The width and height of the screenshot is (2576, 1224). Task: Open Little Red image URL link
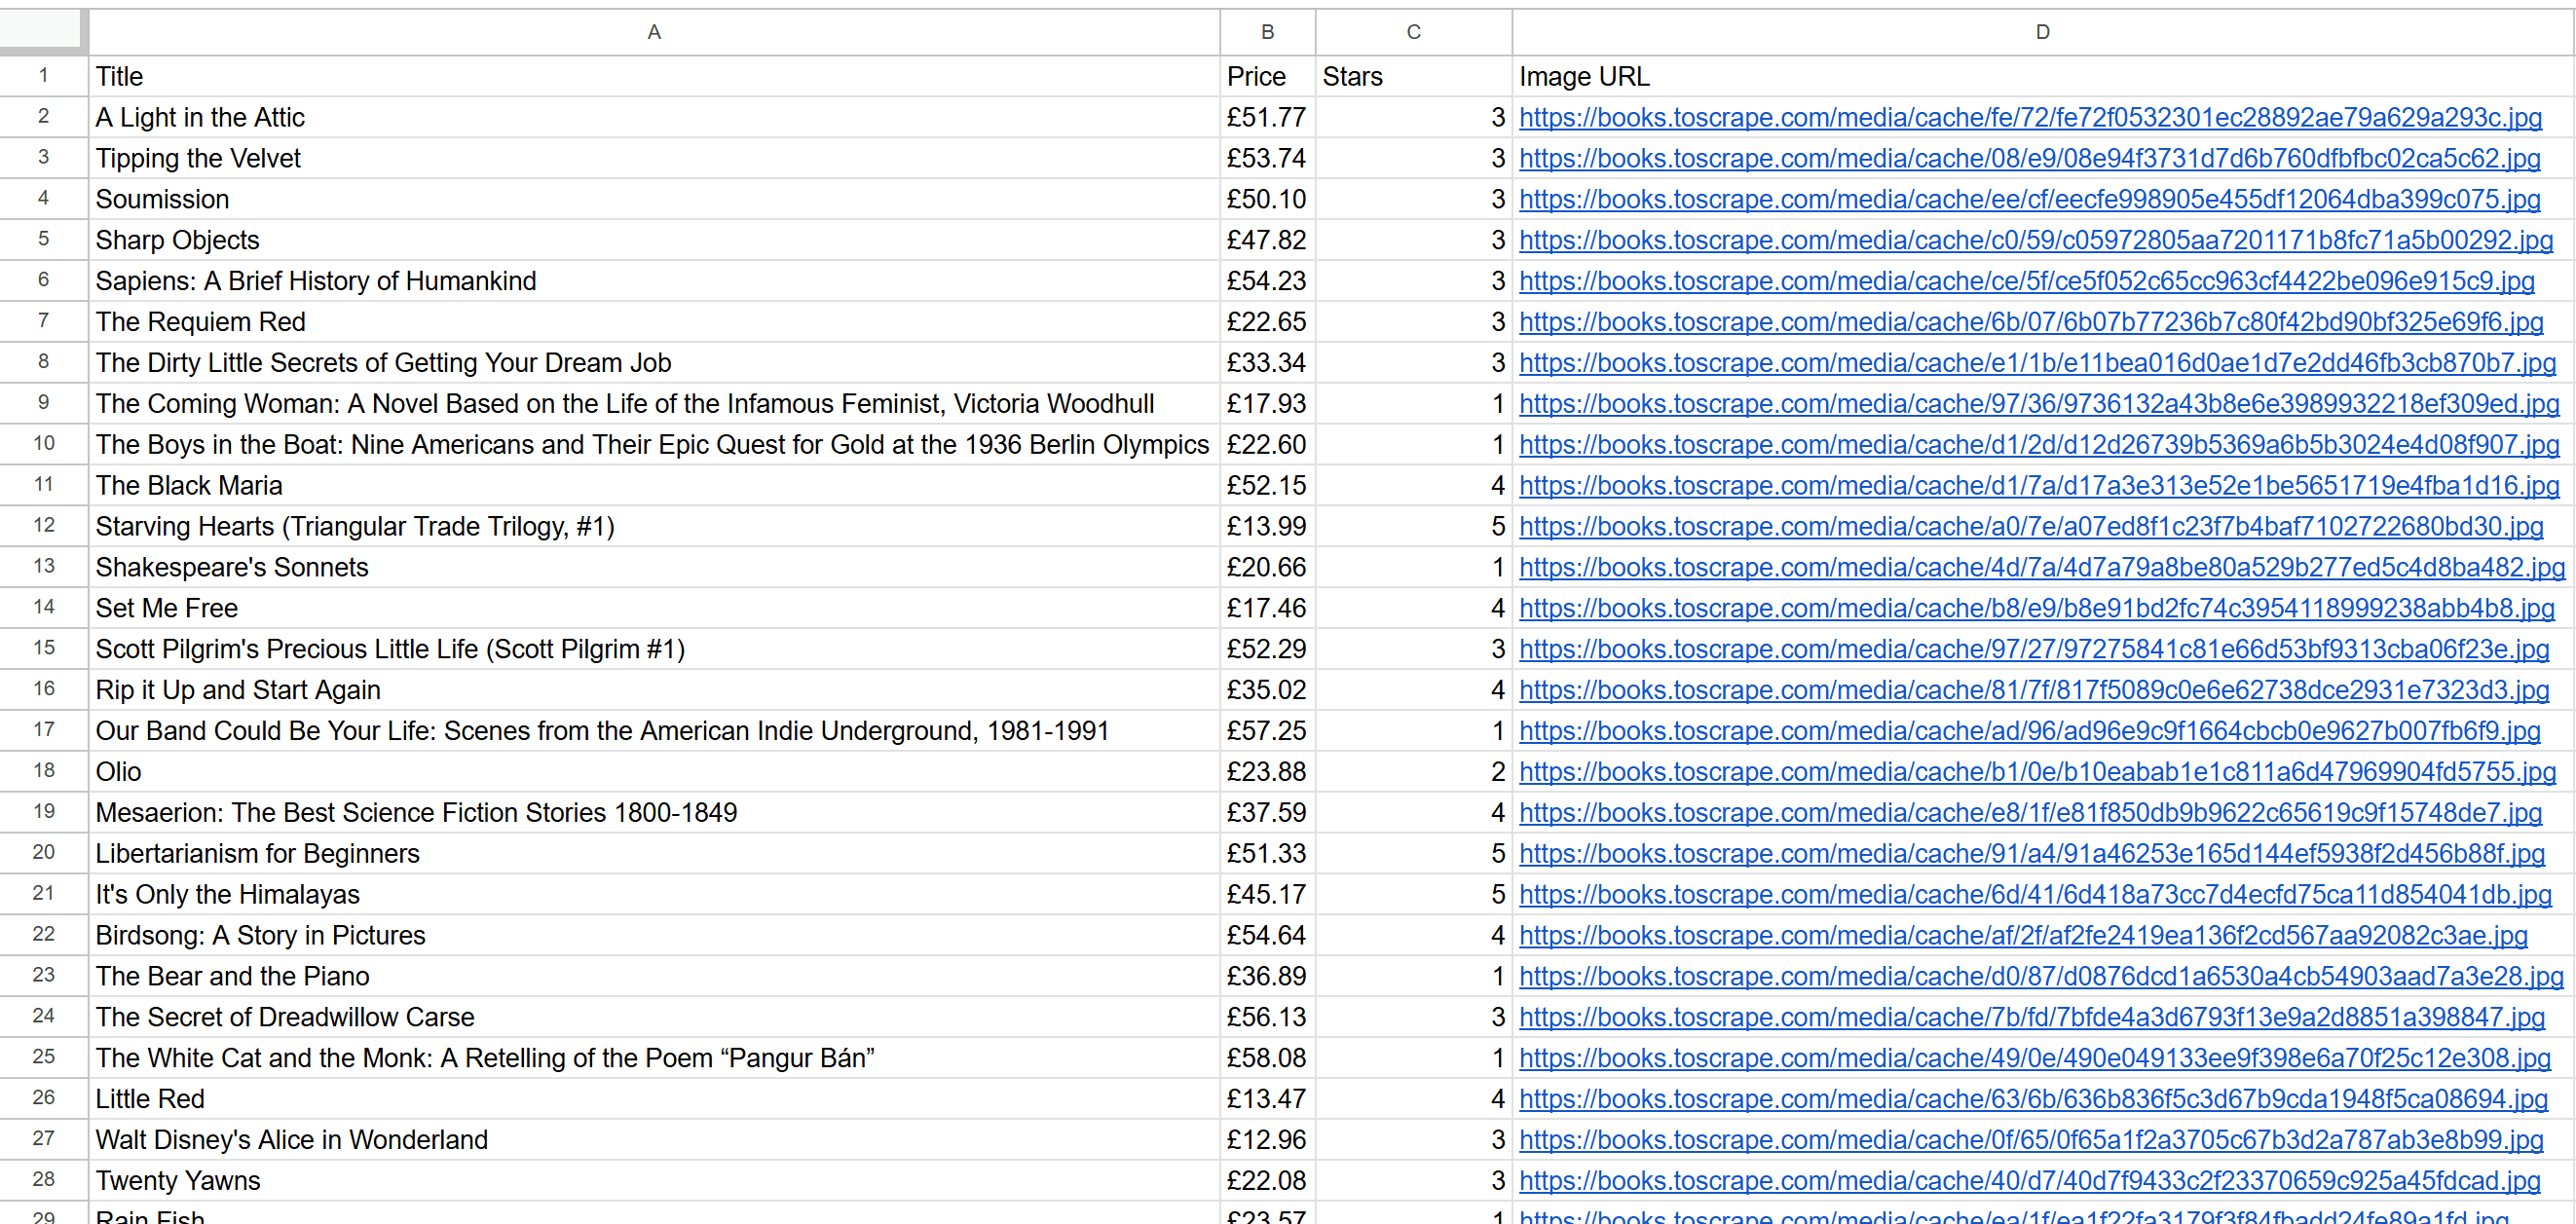tap(2032, 1099)
